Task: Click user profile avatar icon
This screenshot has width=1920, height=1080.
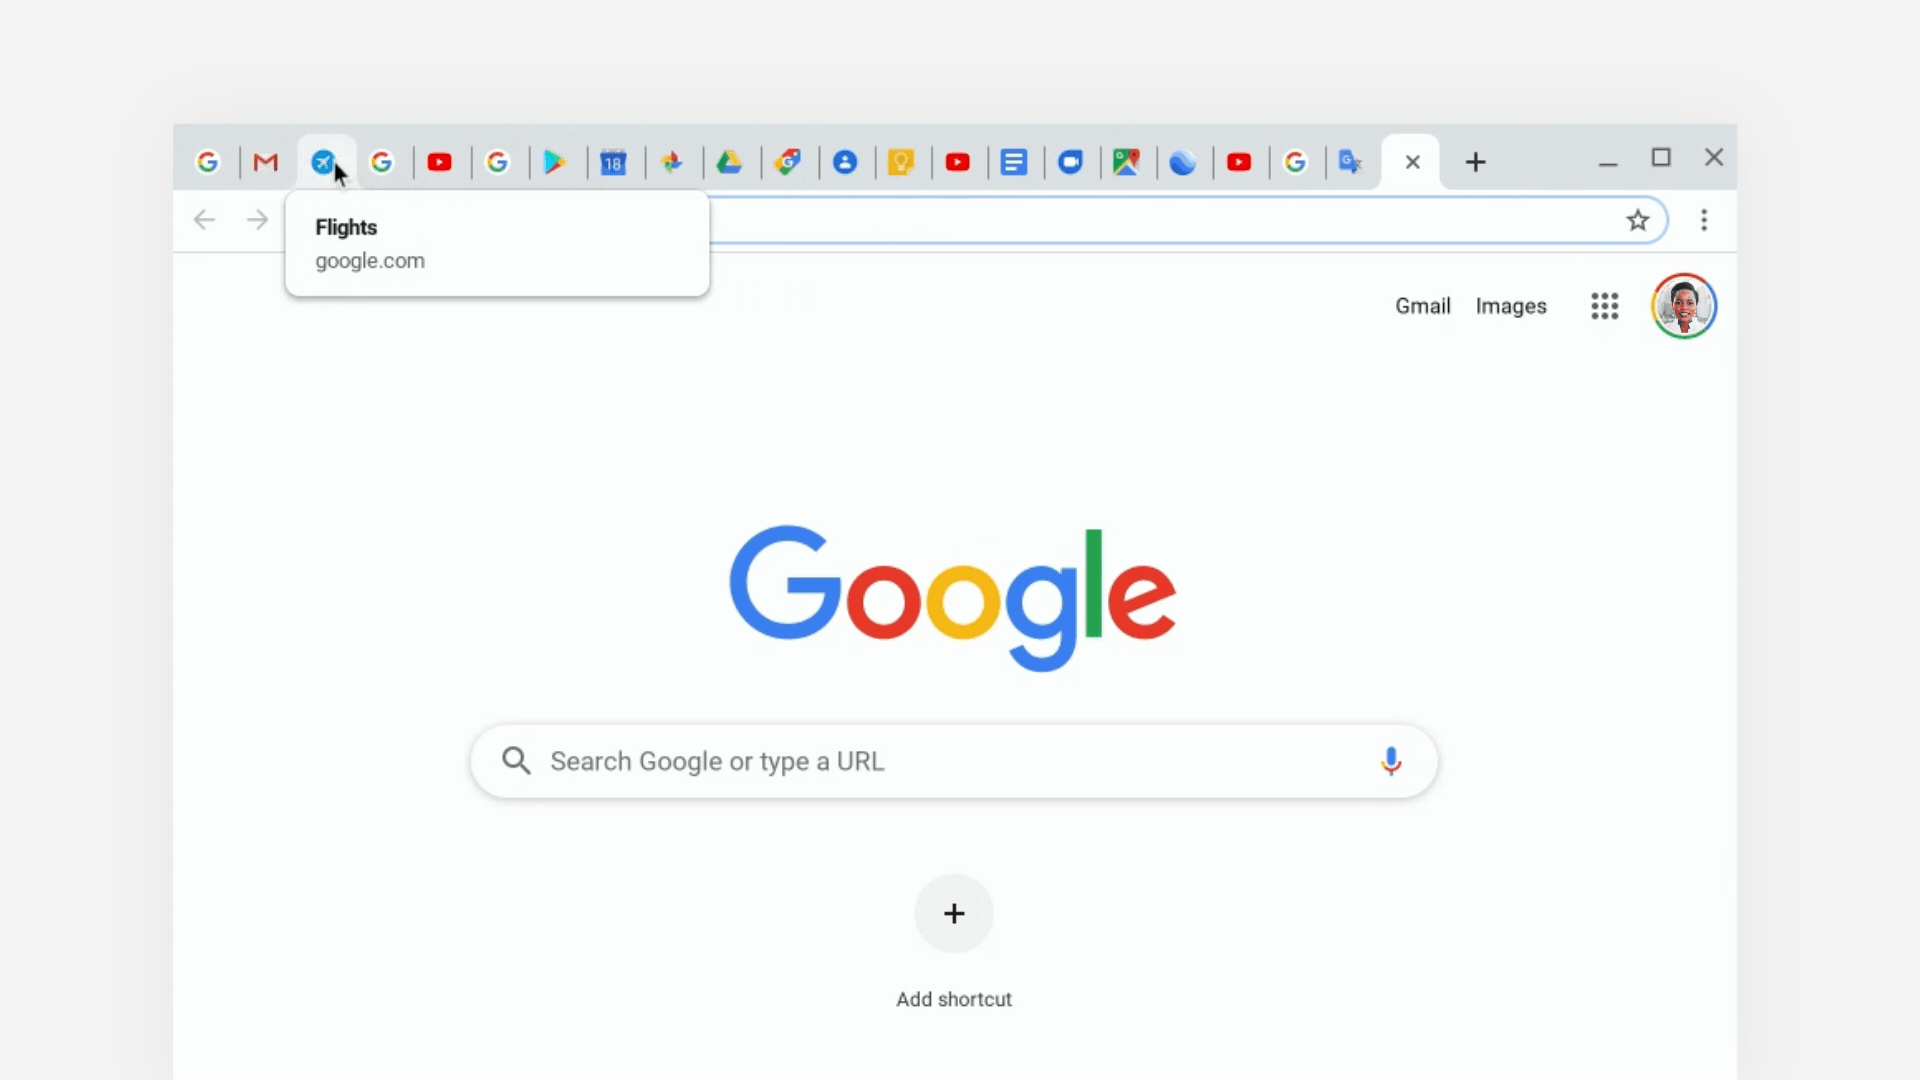Action: click(x=1685, y=306)
